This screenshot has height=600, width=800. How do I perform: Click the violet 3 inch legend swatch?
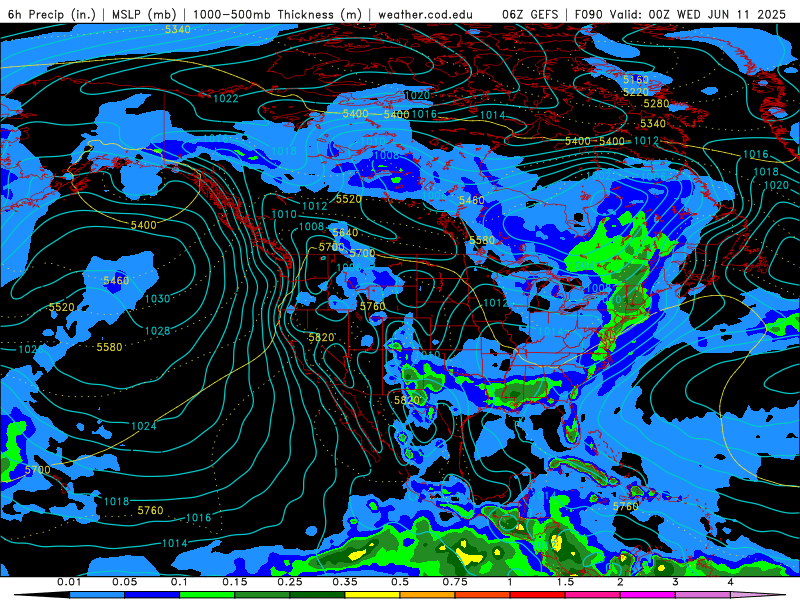703,595
